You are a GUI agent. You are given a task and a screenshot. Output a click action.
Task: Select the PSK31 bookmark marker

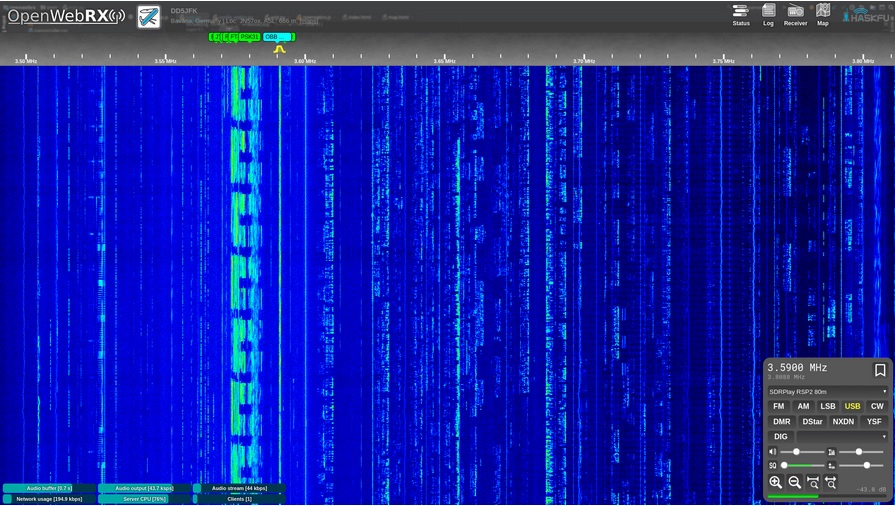[x=249, y=37]
